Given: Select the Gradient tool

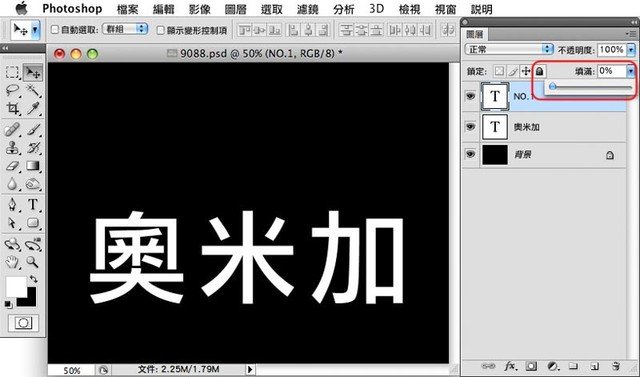Looking at the screenshot, I should click(33, 166).
